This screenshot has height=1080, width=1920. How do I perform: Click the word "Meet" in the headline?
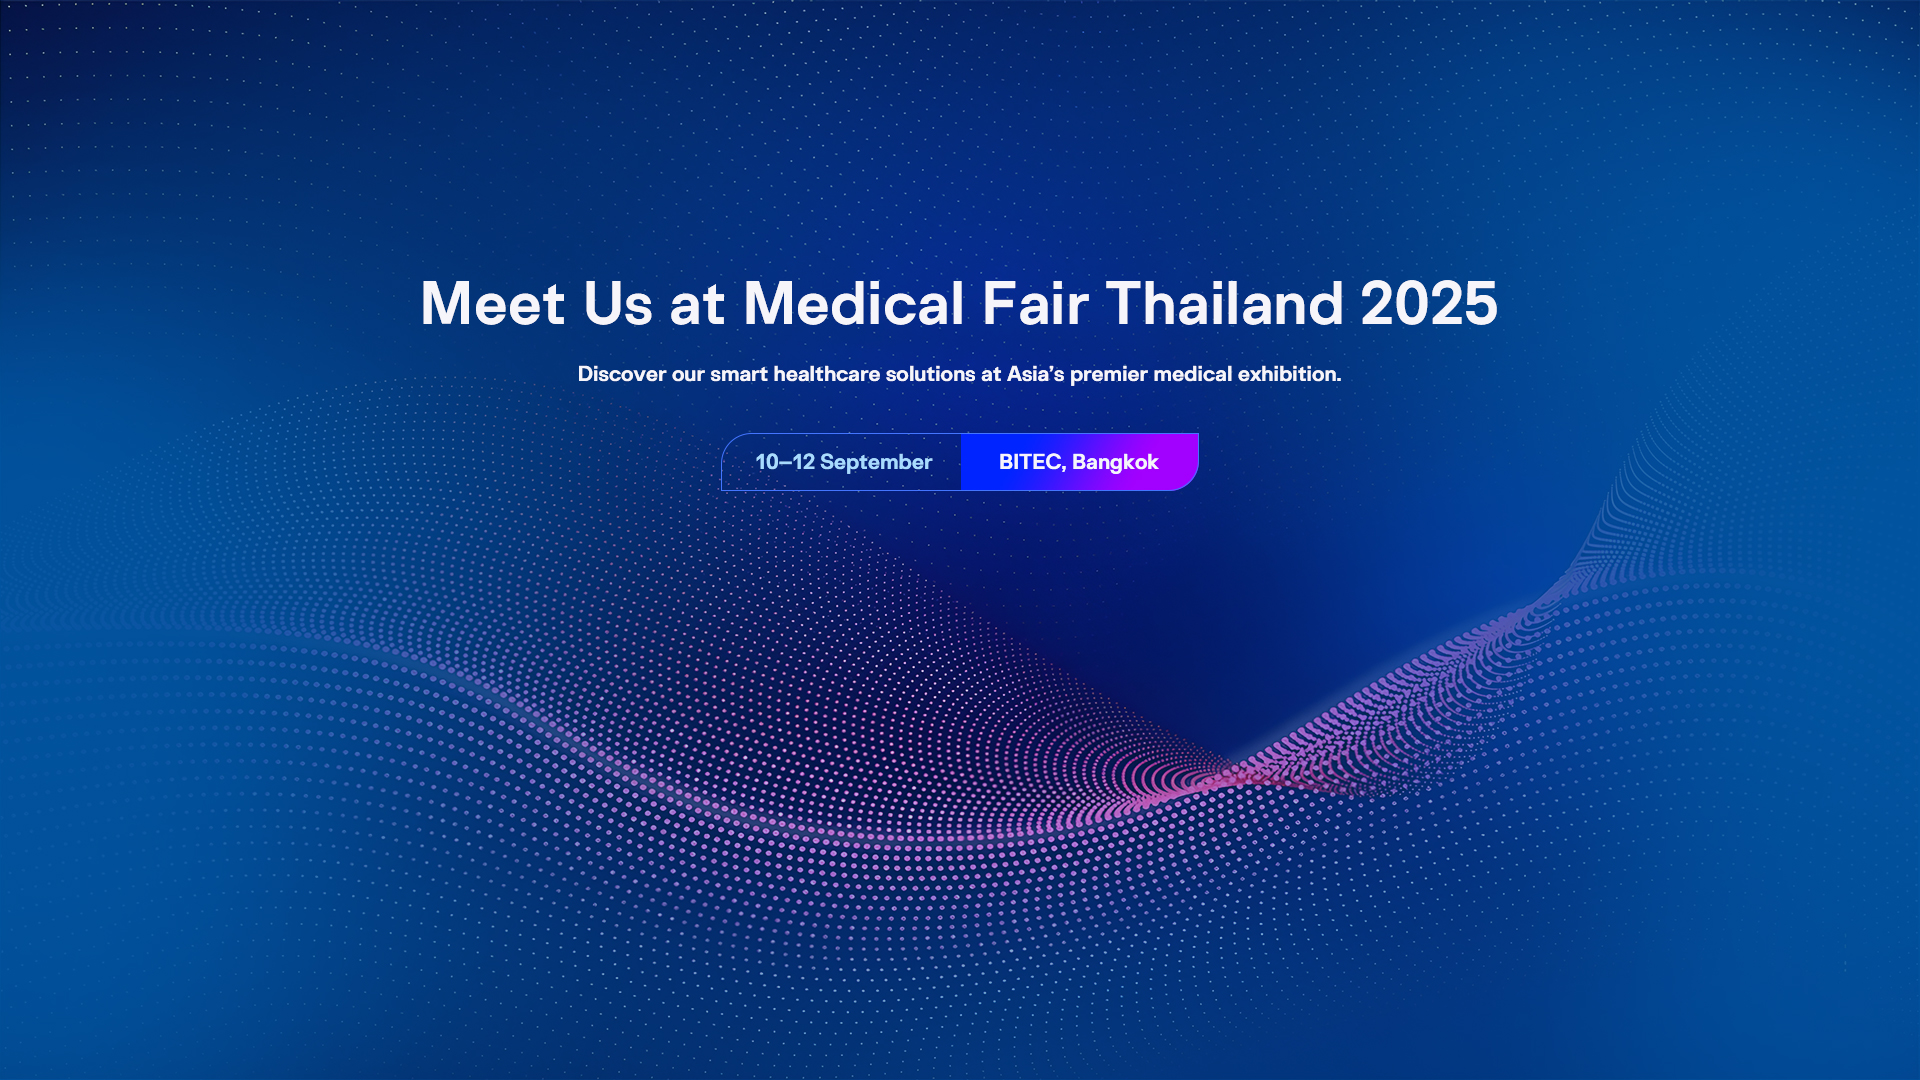(x=492, y=303)
